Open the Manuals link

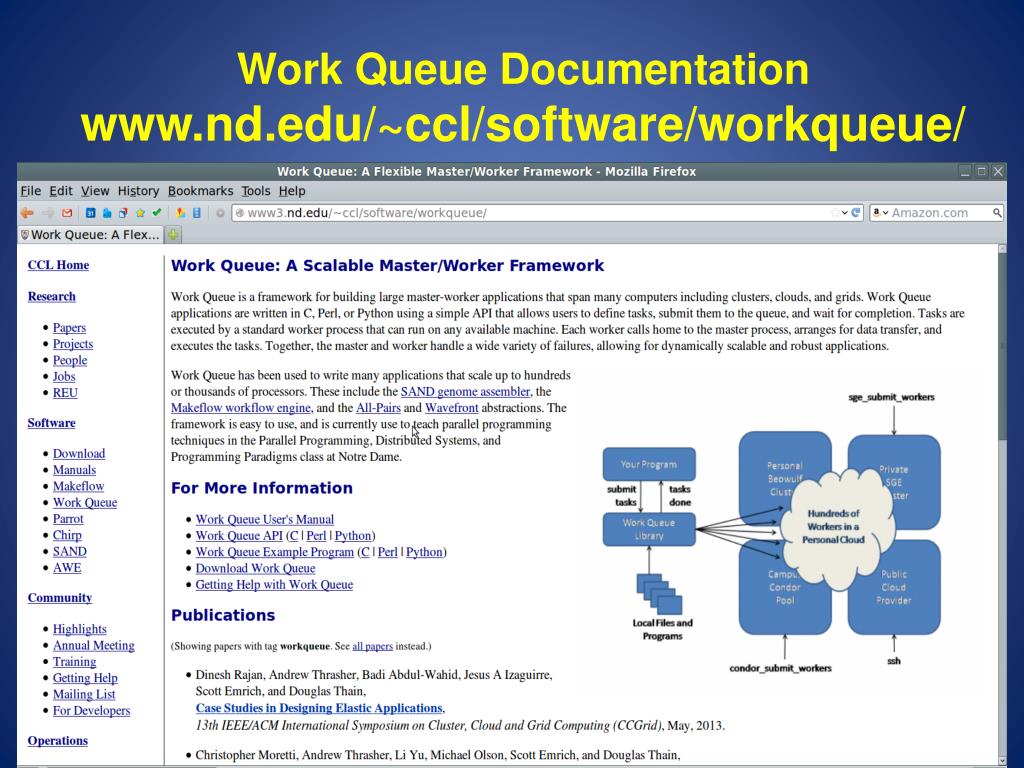point(74,470)
